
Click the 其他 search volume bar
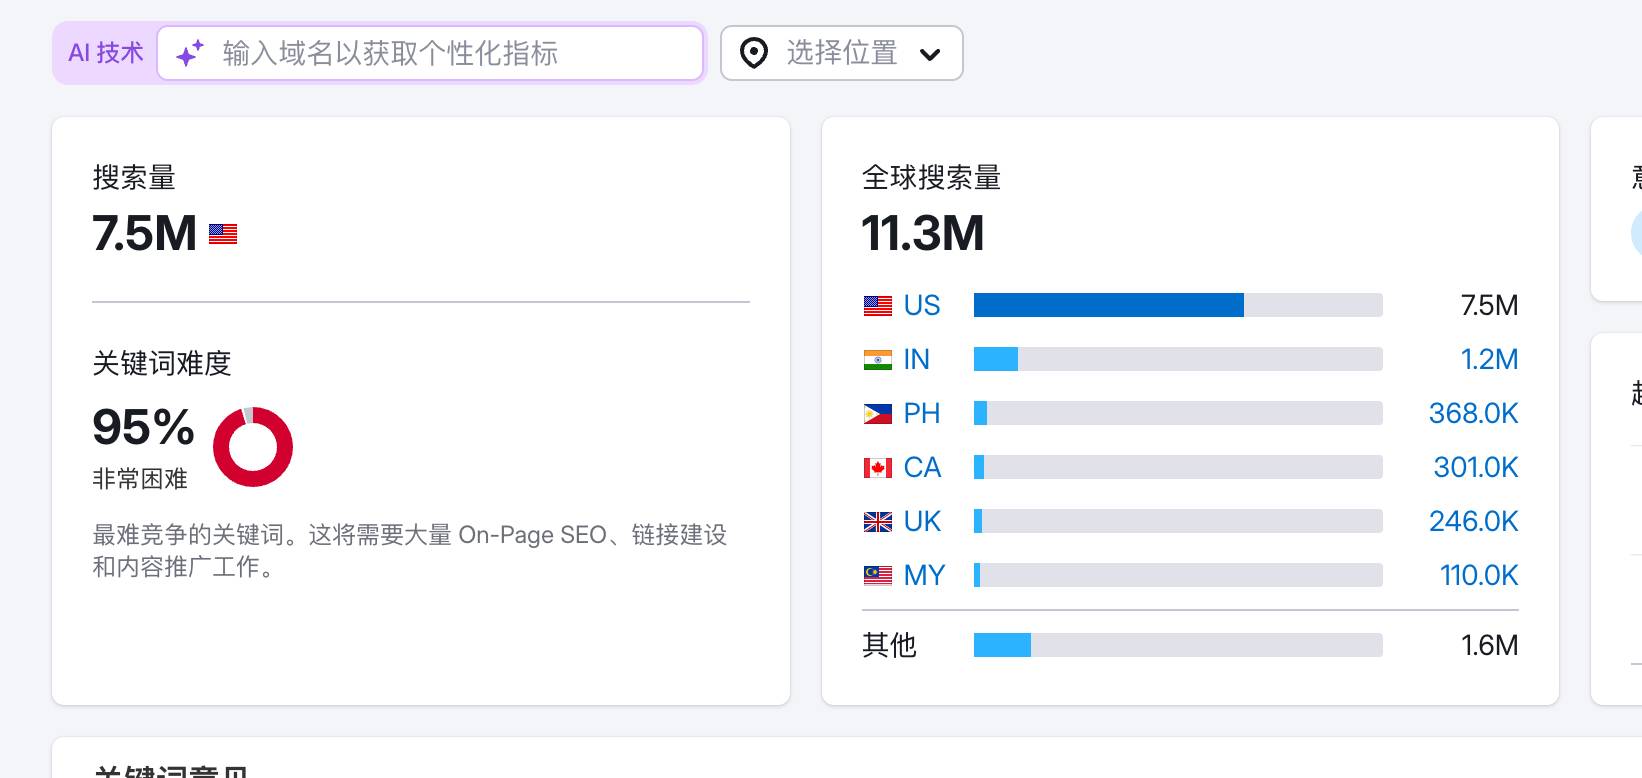coord(1178,645)
